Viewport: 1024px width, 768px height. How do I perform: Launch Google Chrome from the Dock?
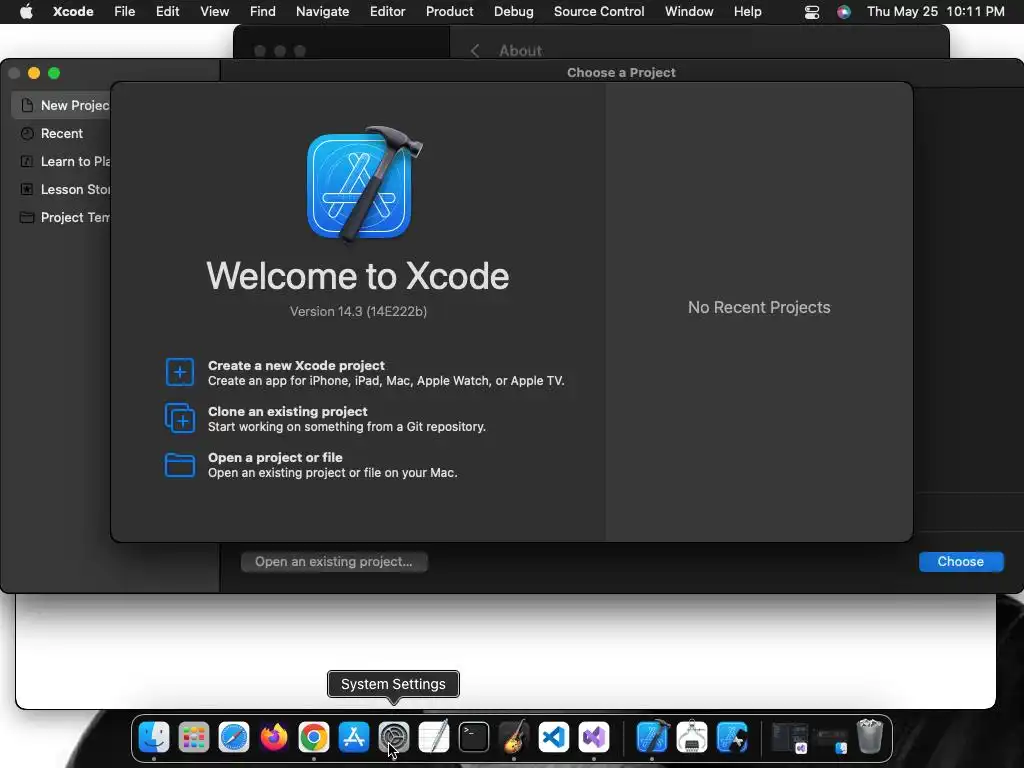pos(314,737)
